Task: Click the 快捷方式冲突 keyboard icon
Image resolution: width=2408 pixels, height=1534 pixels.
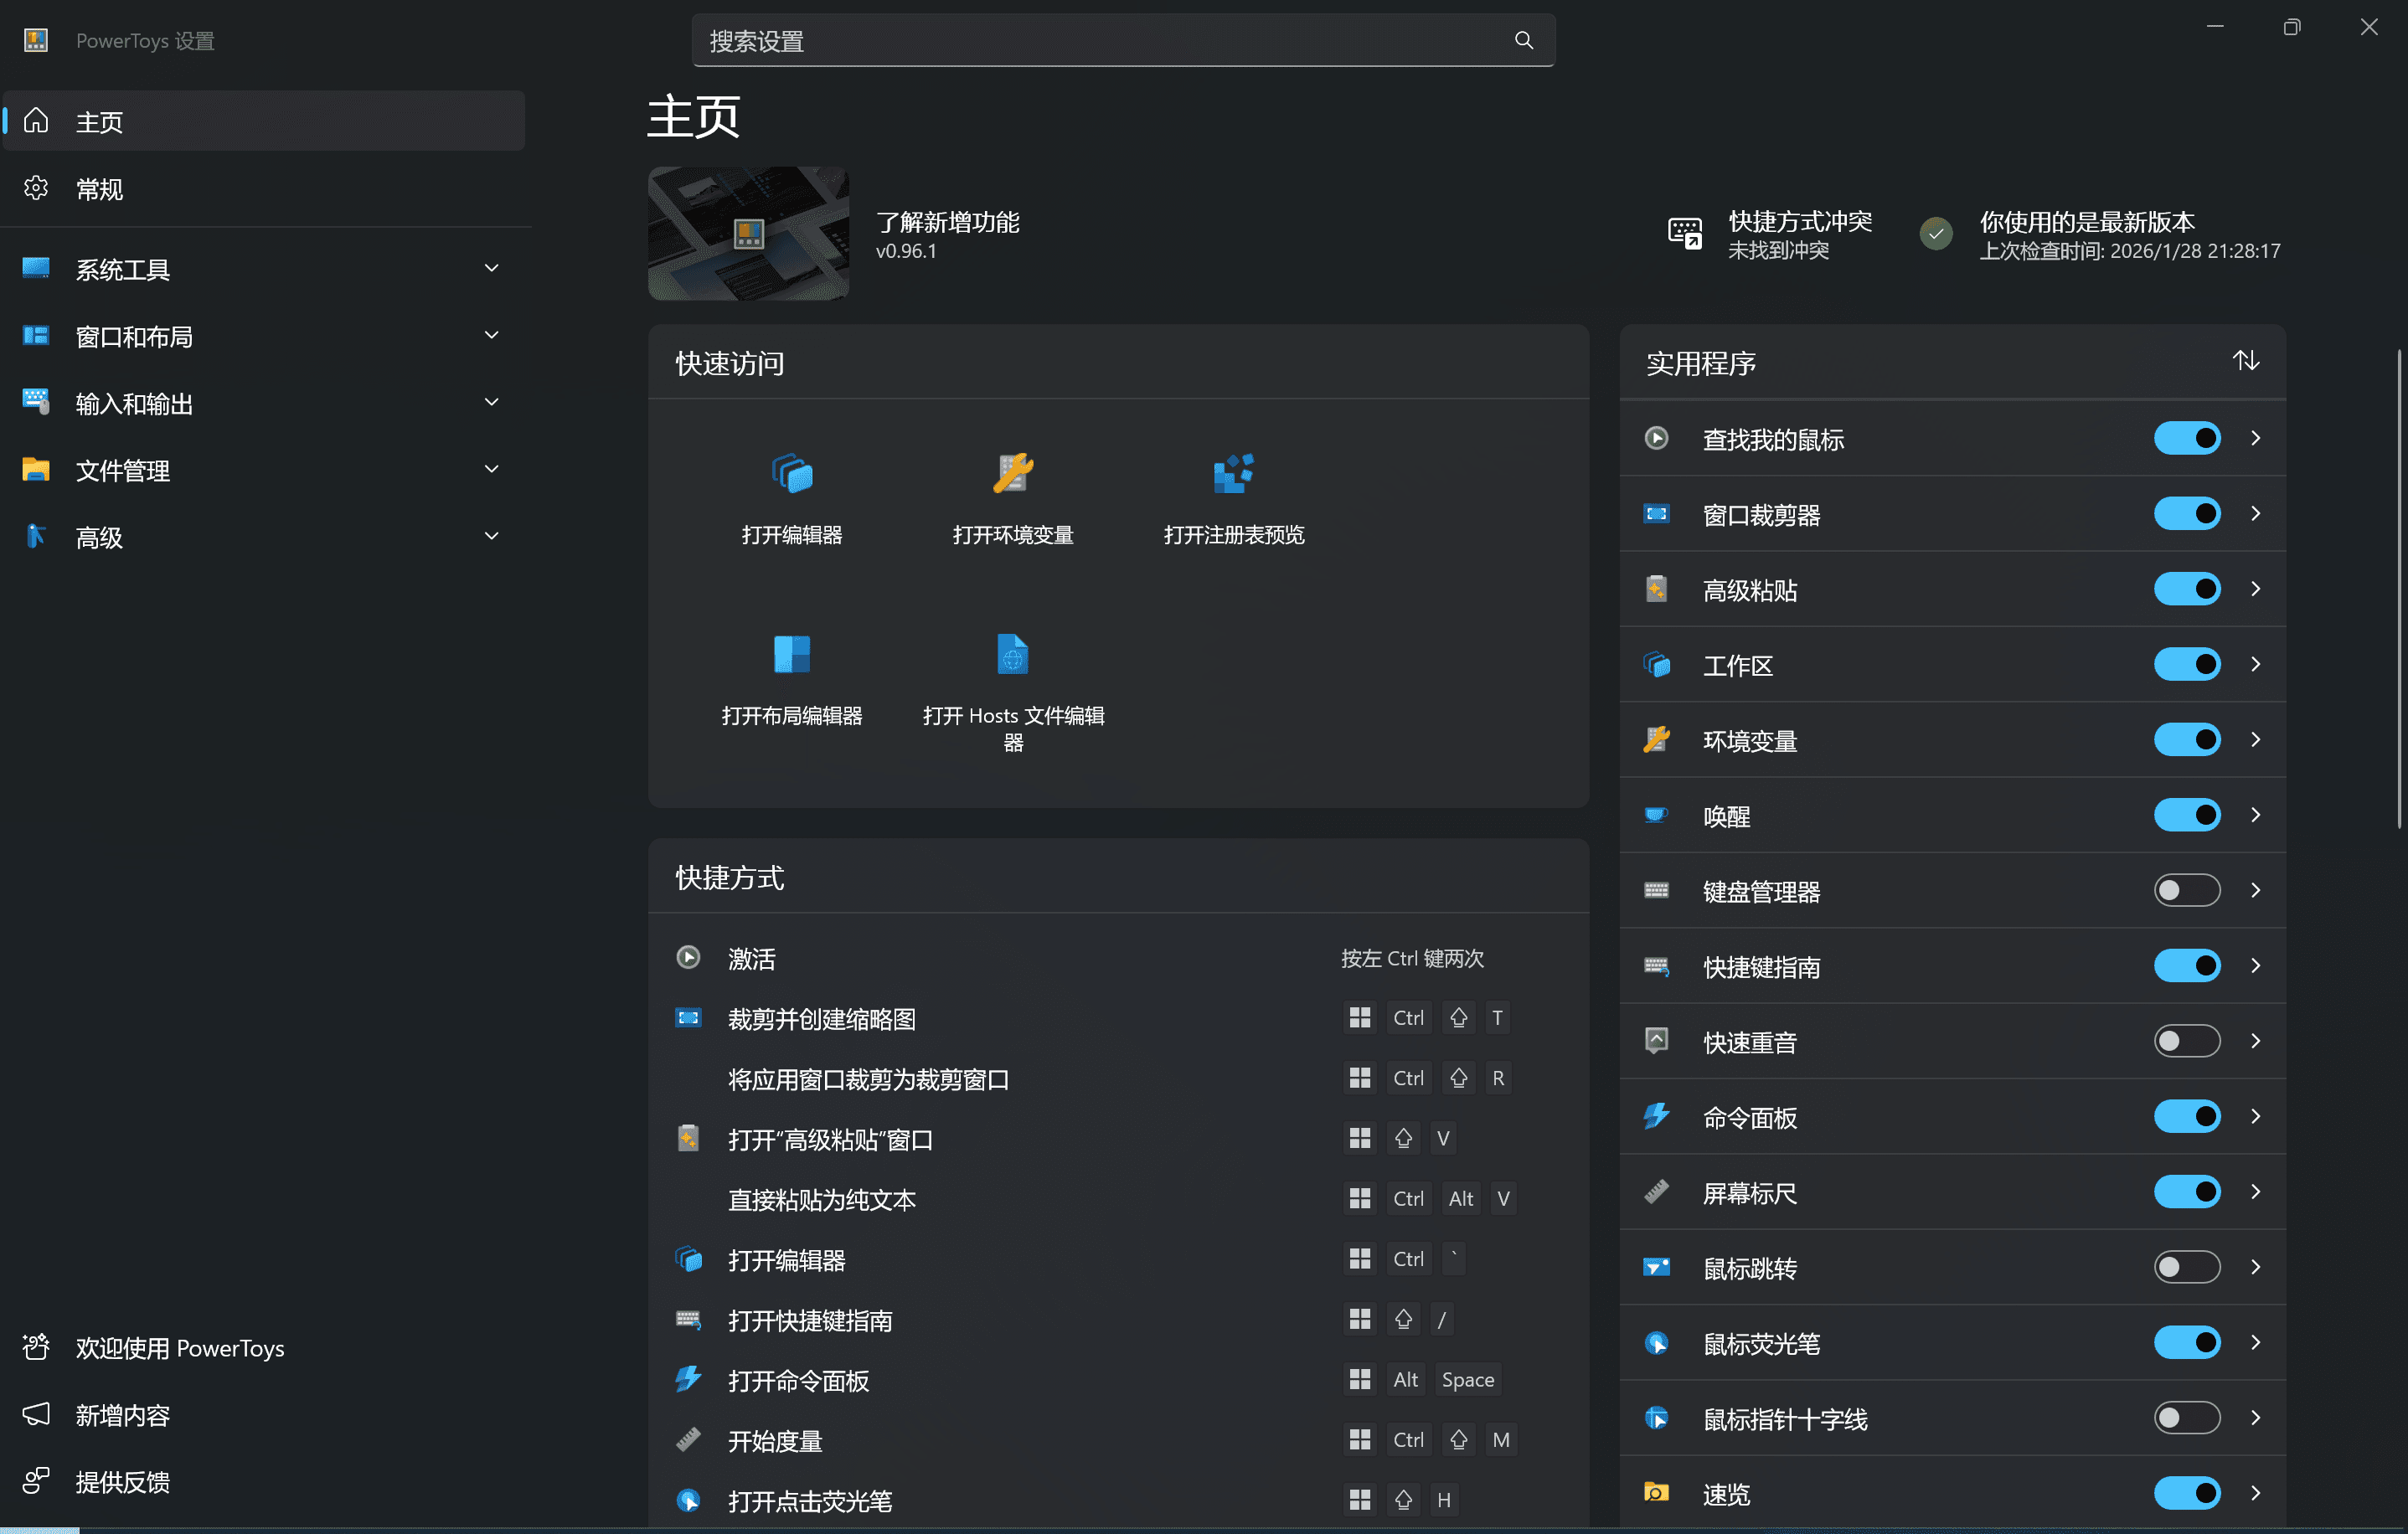Action: click(1684, 234)
